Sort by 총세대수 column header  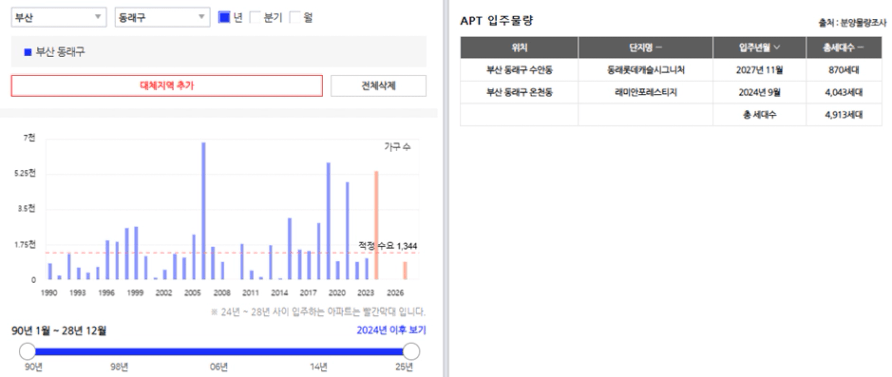coord(844,48)
